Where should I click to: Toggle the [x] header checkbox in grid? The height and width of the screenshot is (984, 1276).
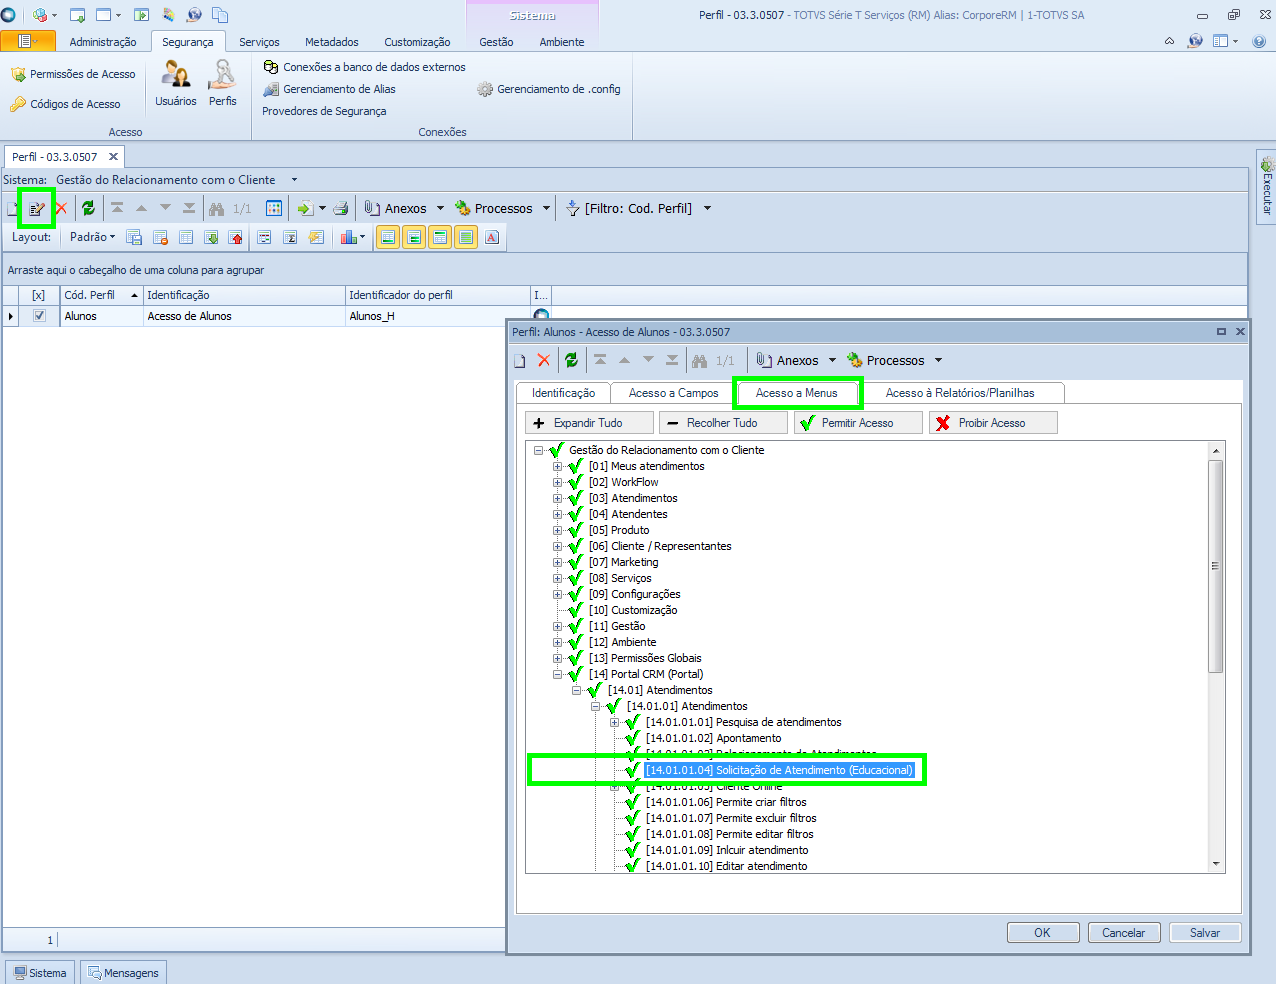tap(39, 295)
